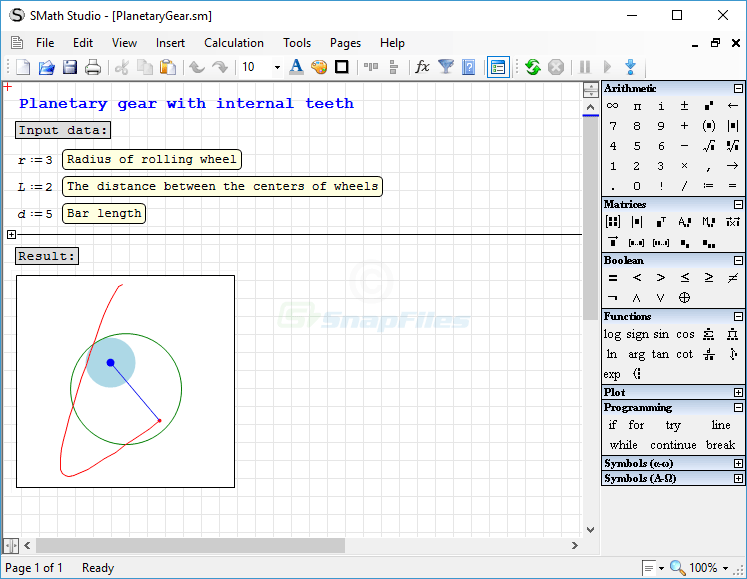
Task: Open the font size 10 dropdown
Action: coord(277,67)
